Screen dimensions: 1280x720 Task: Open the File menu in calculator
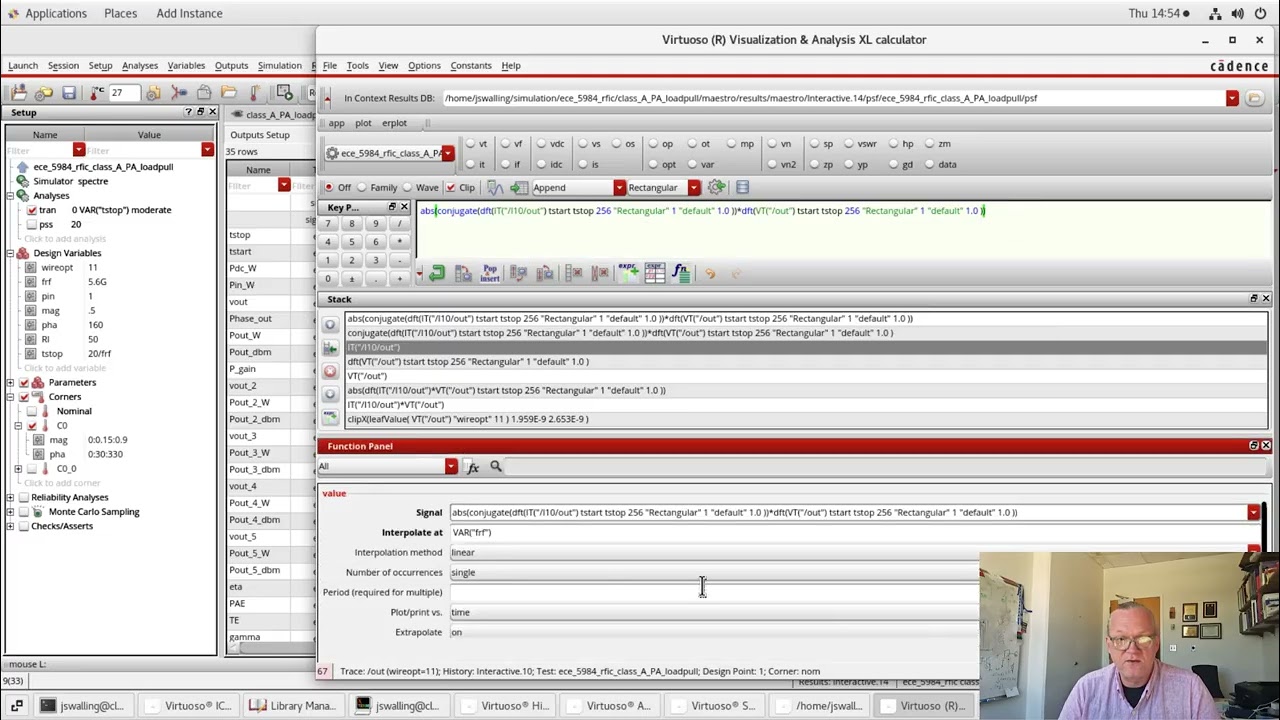(329, 65)
